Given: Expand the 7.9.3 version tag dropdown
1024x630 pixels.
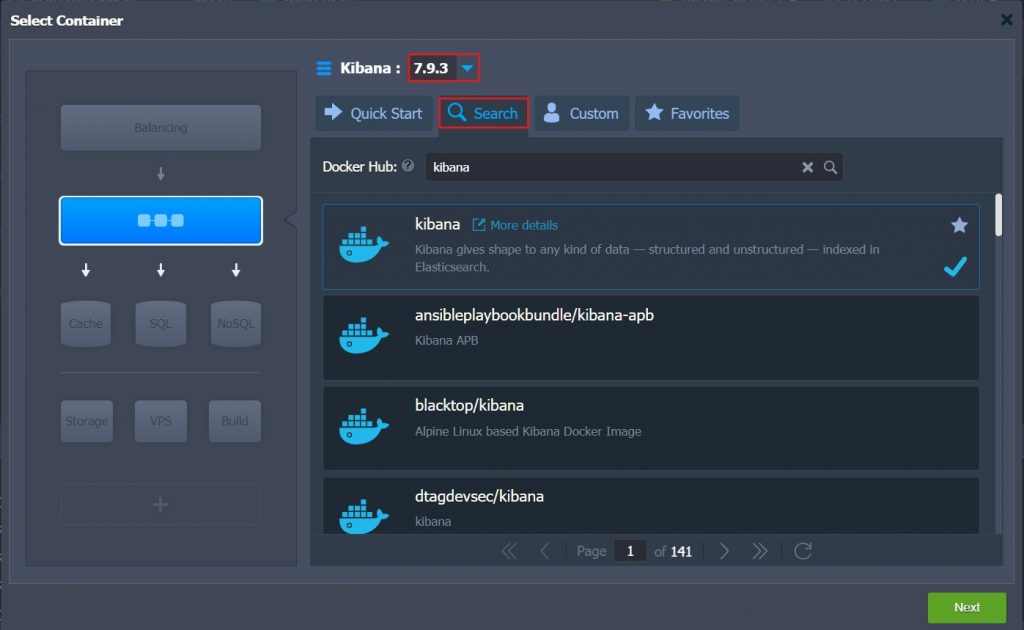Looking at the screenshot, I should coord(467,68).
